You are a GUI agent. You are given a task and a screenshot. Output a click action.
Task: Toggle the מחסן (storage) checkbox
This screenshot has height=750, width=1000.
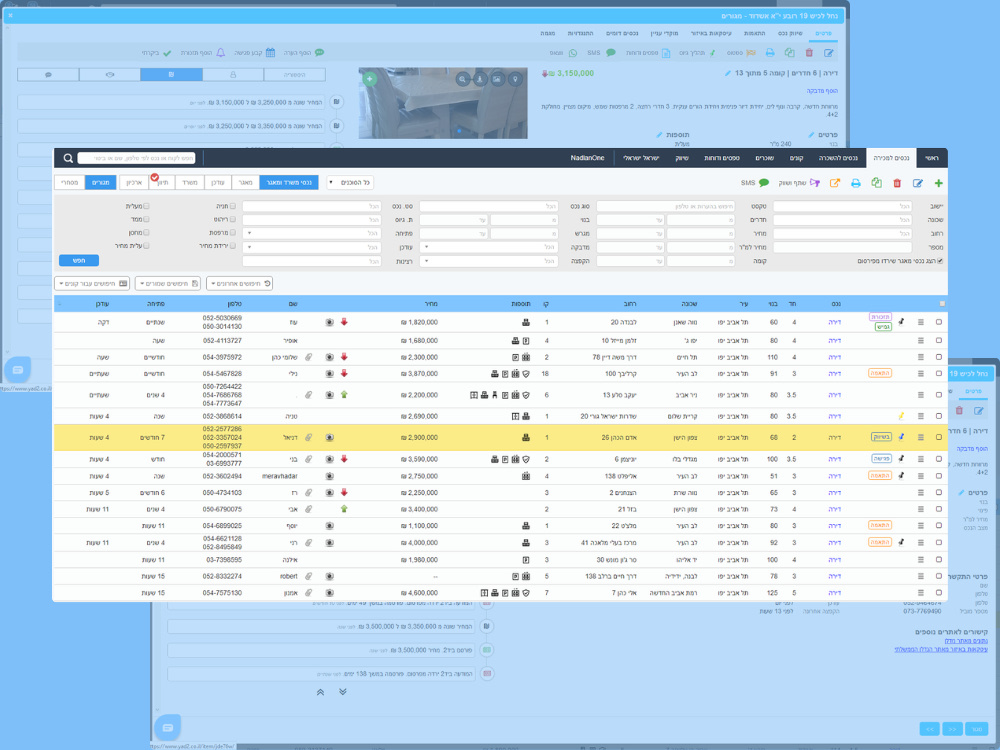[x=147, y=233]
